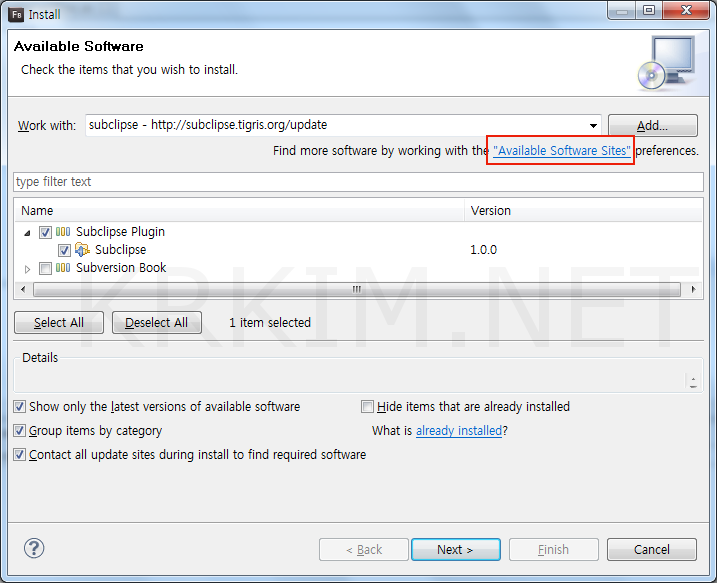Screen dimensions: 717x583
Task: Click the type filter text field
Action: (x=358, y=182)
